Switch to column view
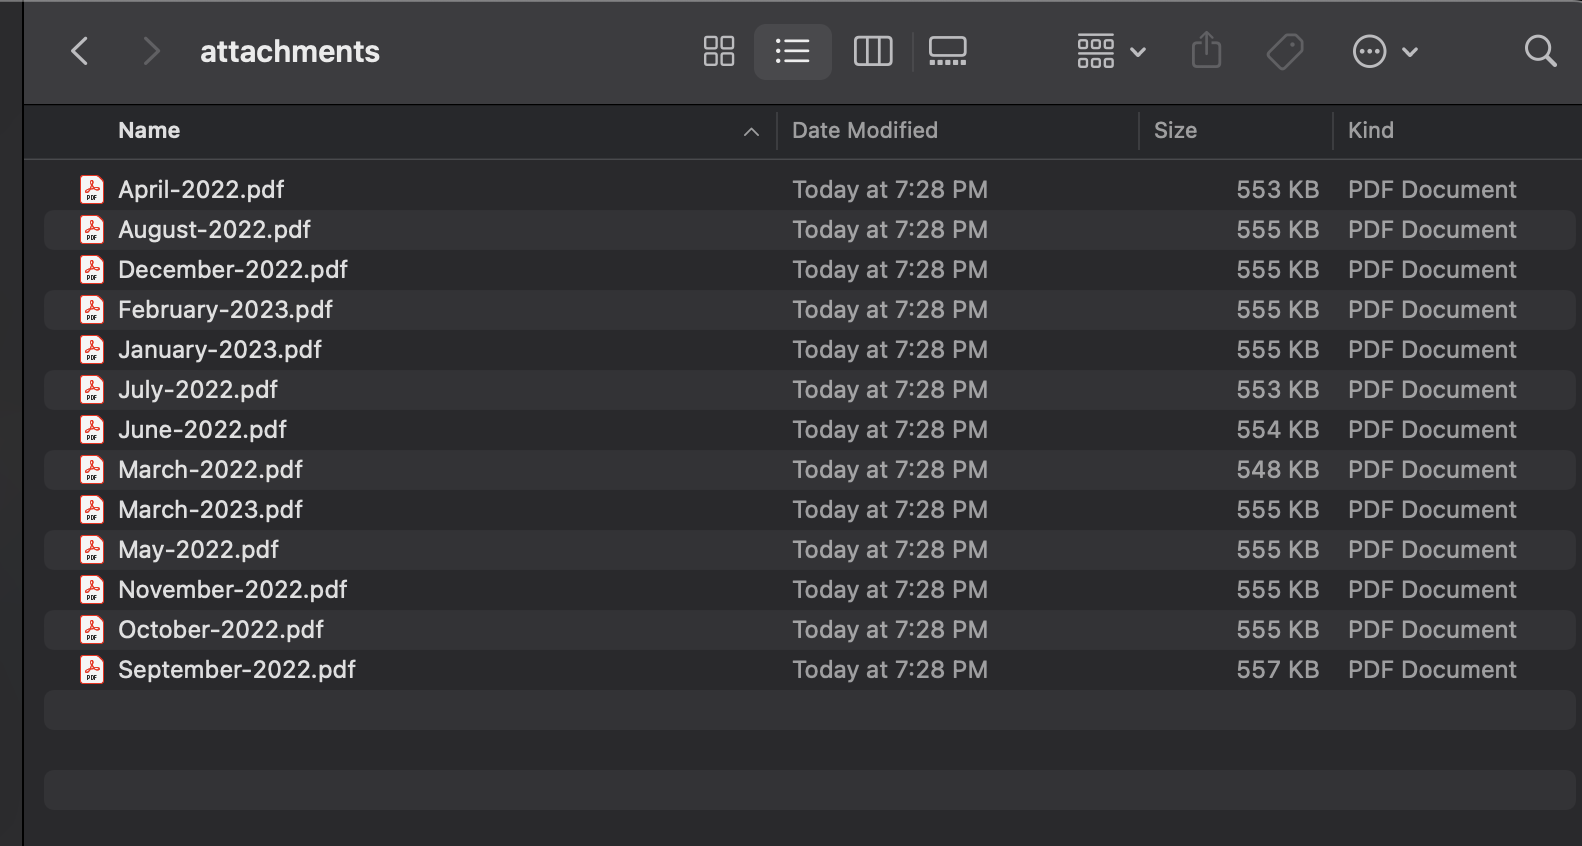1582x846 pixels. [x=873, y=51]
